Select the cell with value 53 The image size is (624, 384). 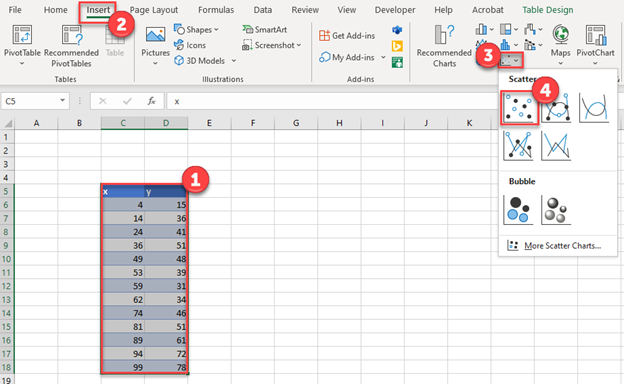pos(123,272)
